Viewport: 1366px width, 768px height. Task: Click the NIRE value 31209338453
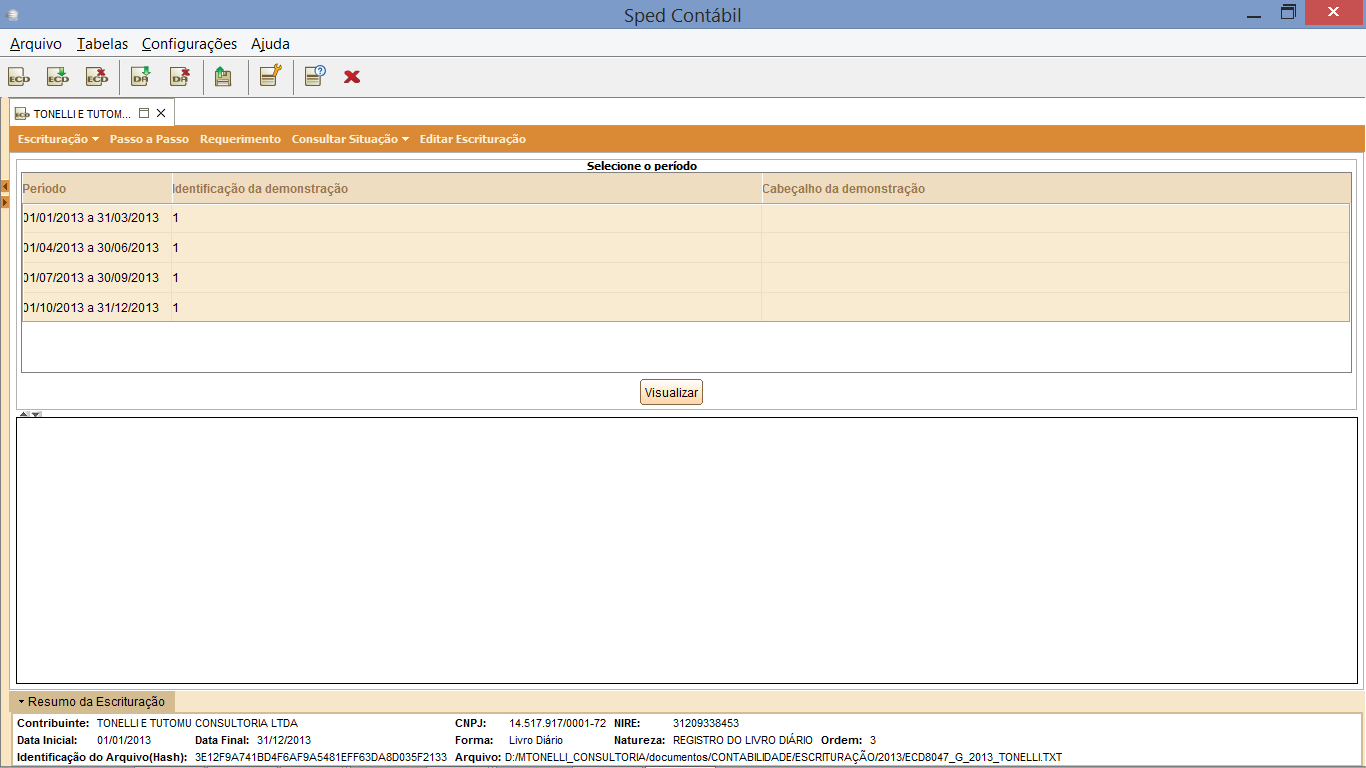point(706,723)
